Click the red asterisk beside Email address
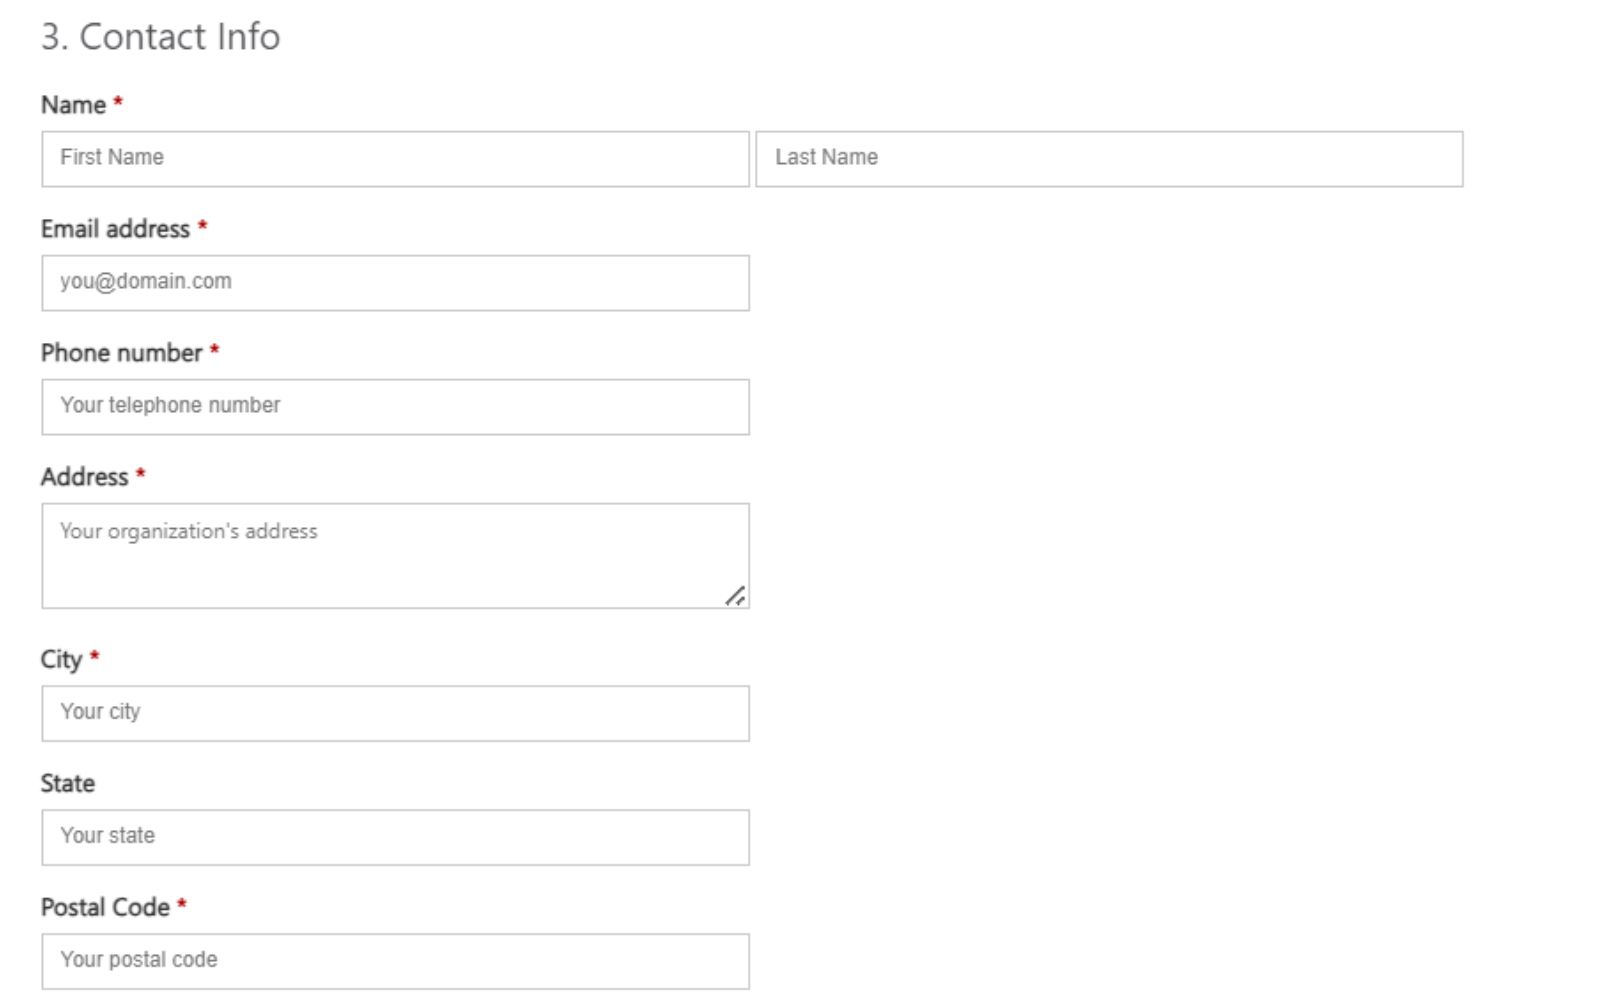 pos(202,227)
